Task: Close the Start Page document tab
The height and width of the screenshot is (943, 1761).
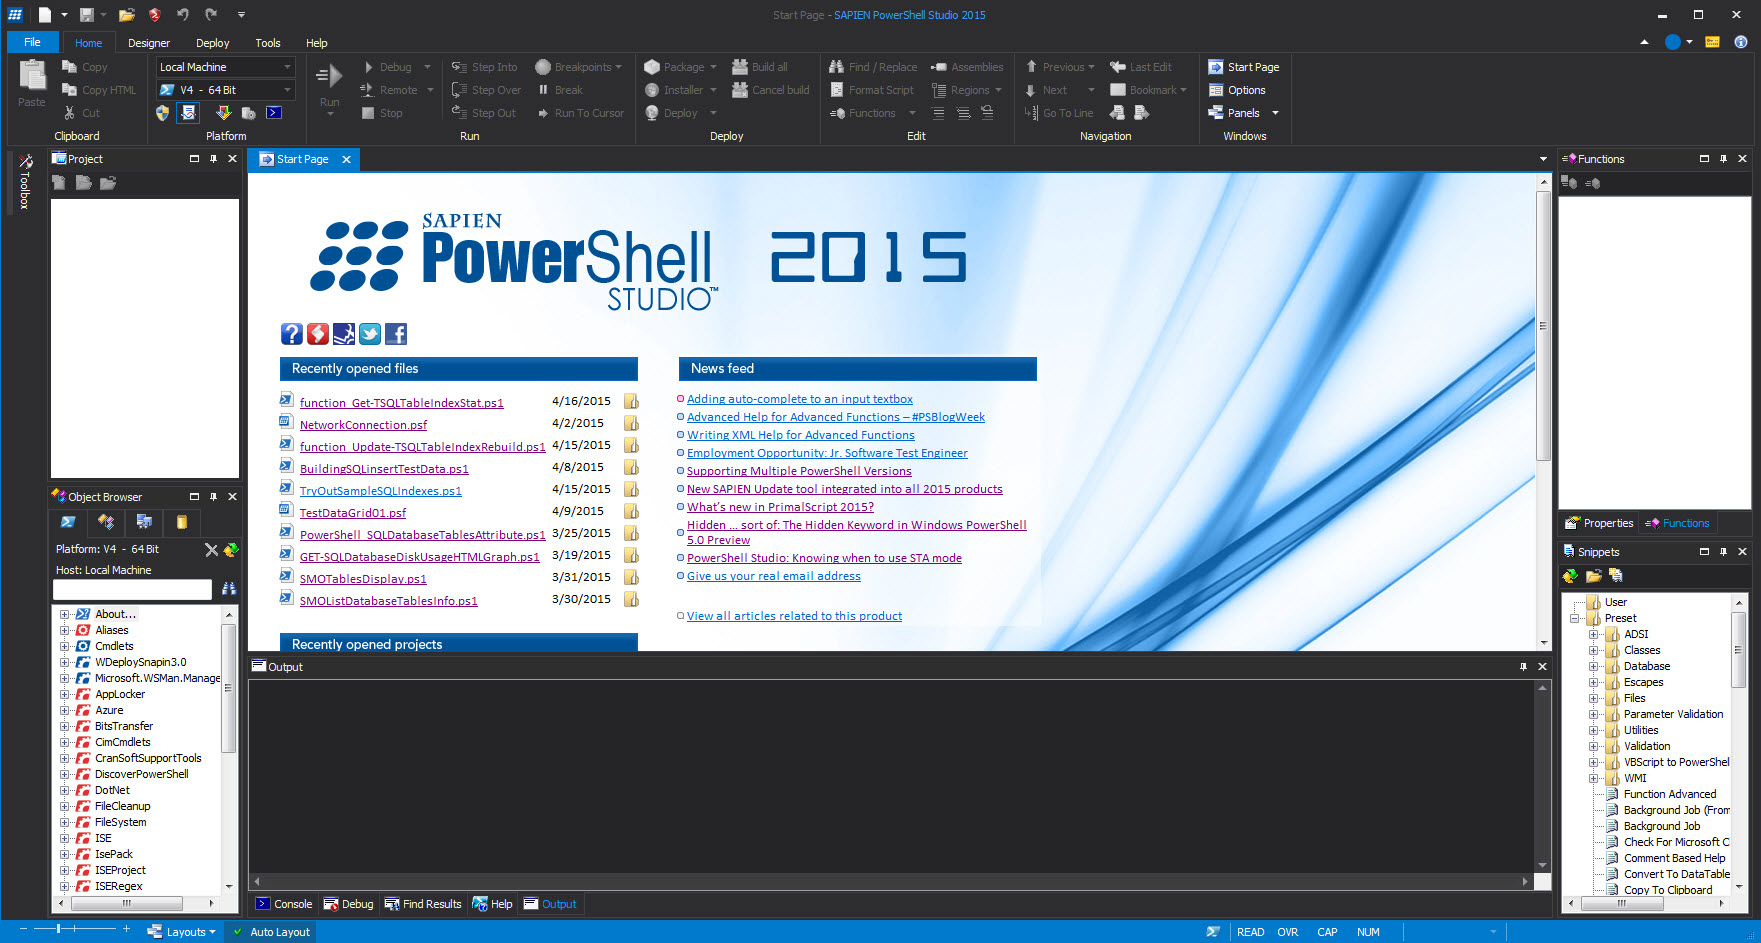Action: pos(346,159)
